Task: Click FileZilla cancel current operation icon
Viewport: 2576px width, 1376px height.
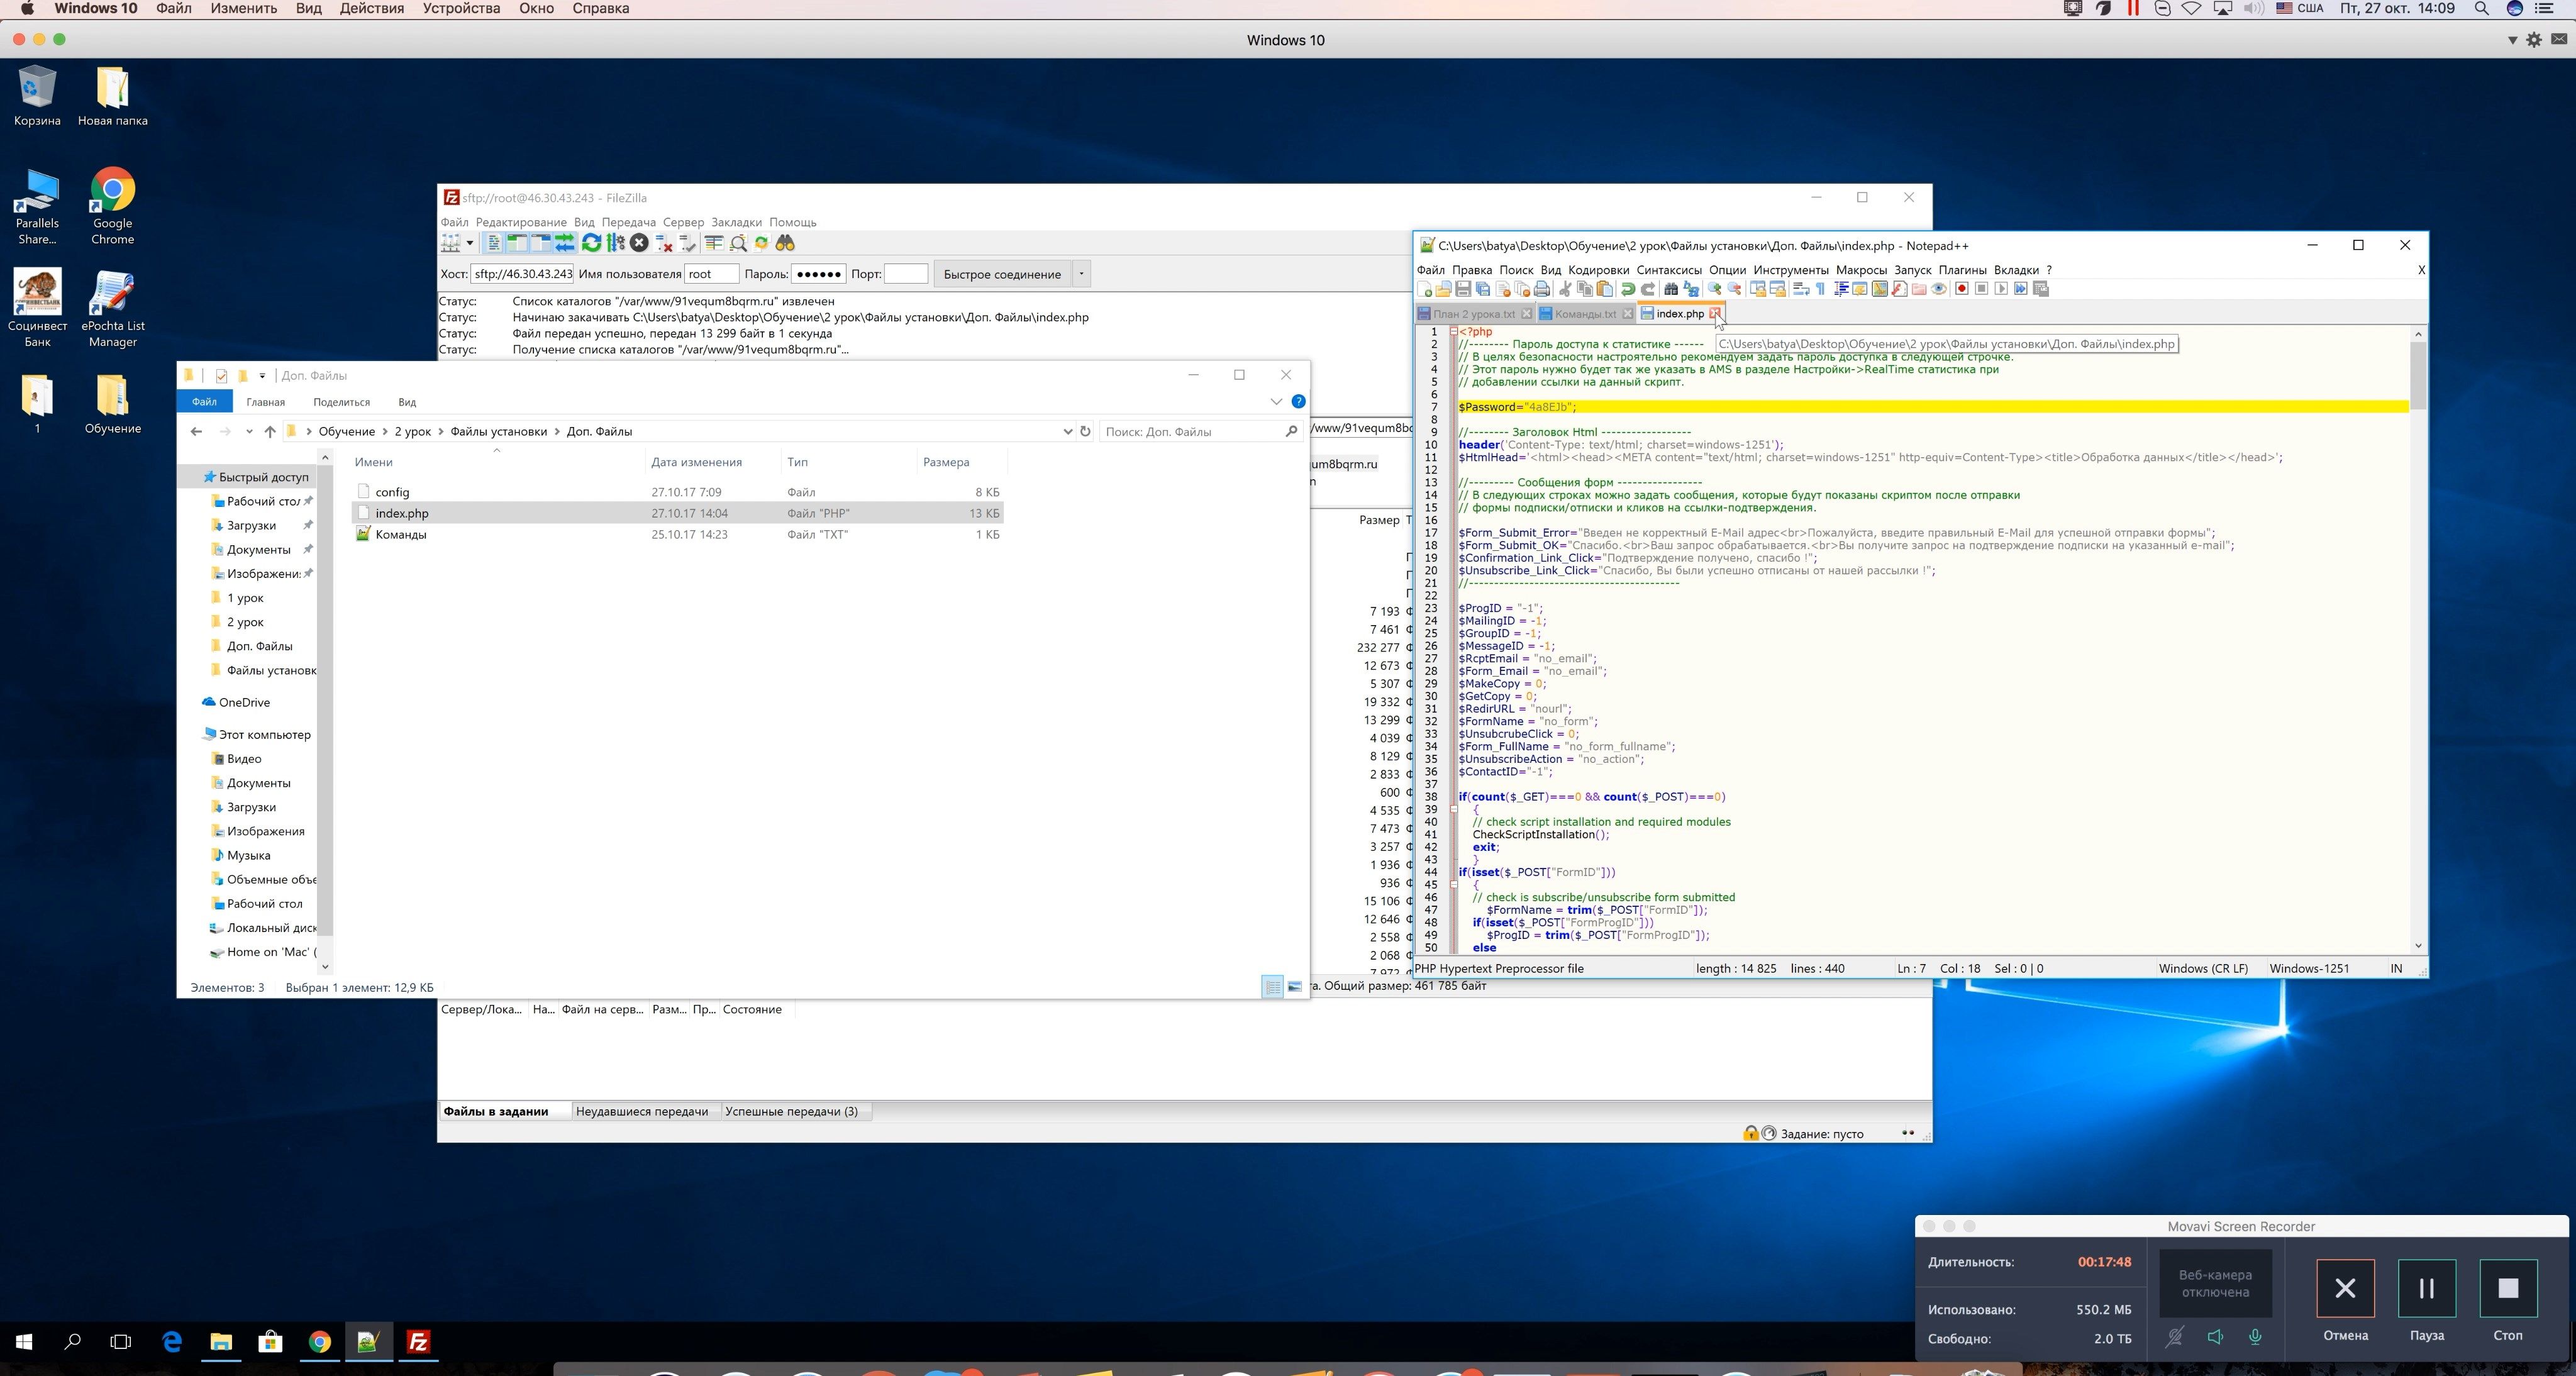Action: pos(639,244)
